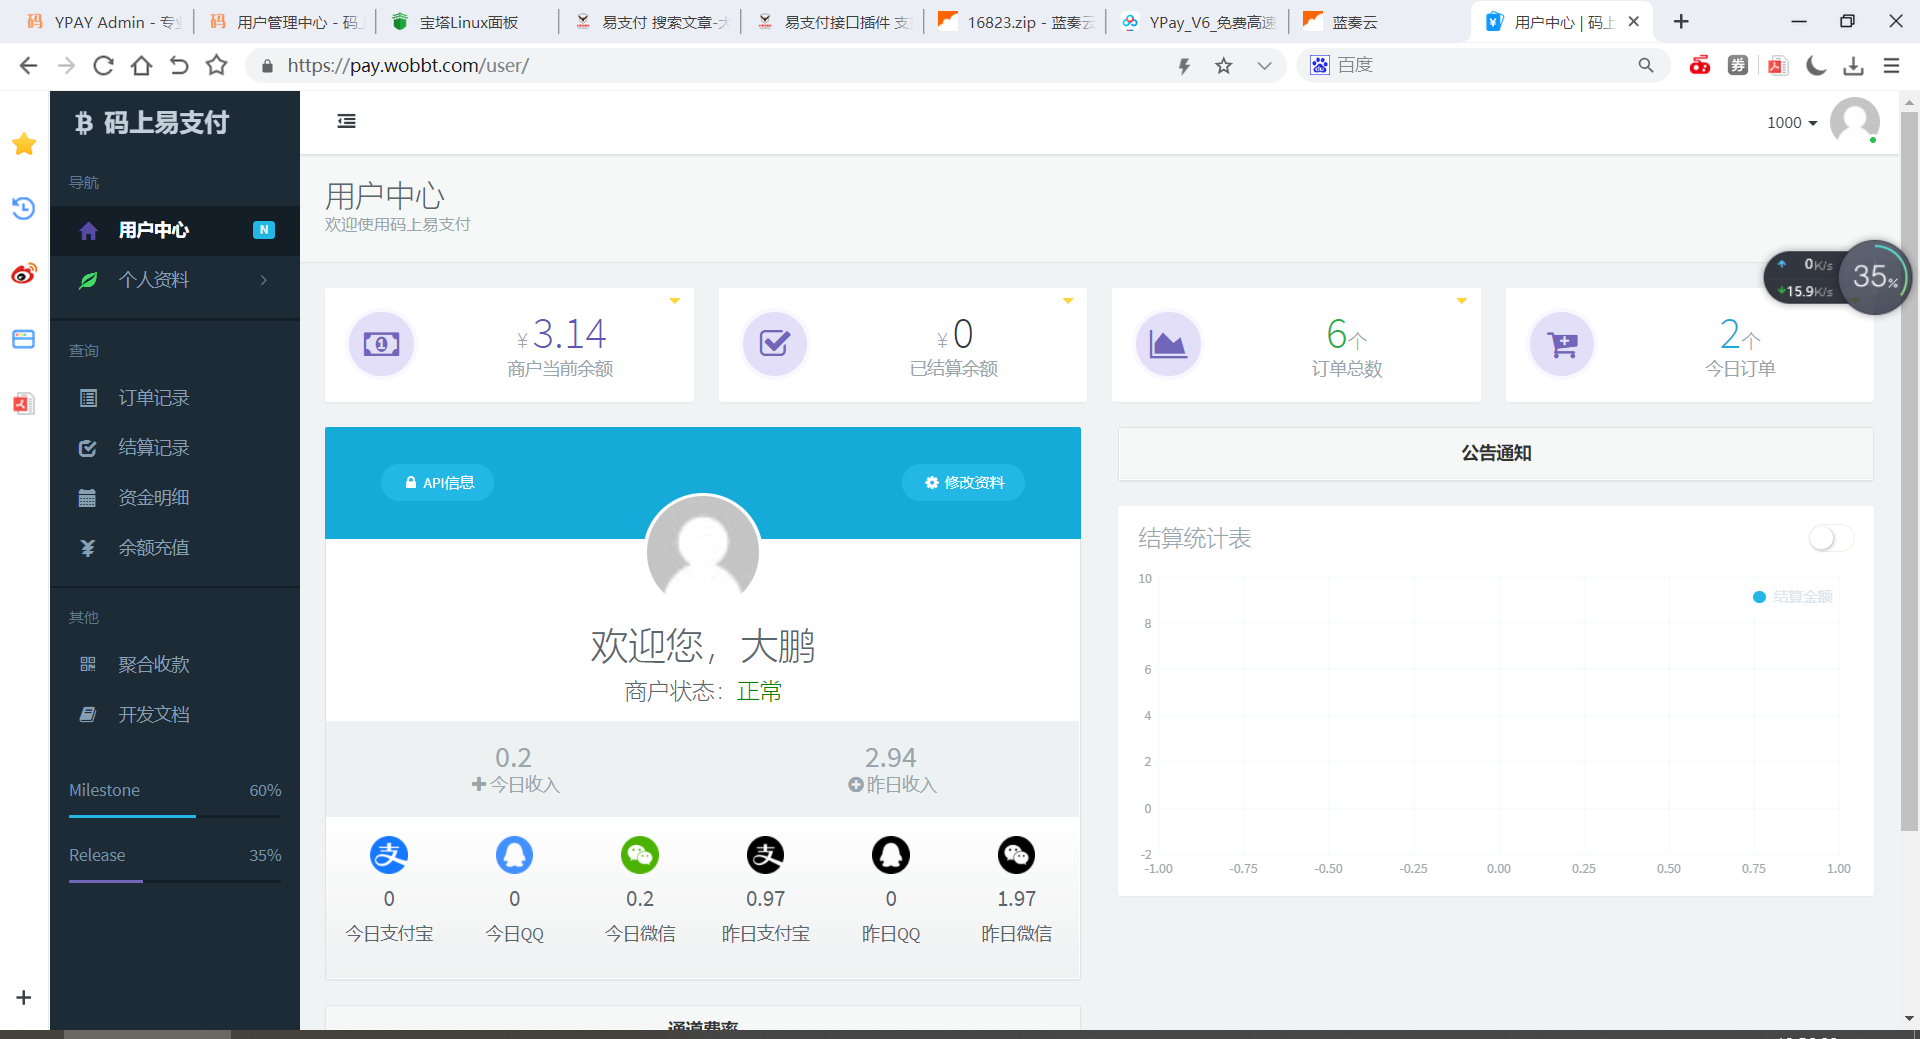
Task: Open the user avatar at top right
Action: tap(1855, 121)
